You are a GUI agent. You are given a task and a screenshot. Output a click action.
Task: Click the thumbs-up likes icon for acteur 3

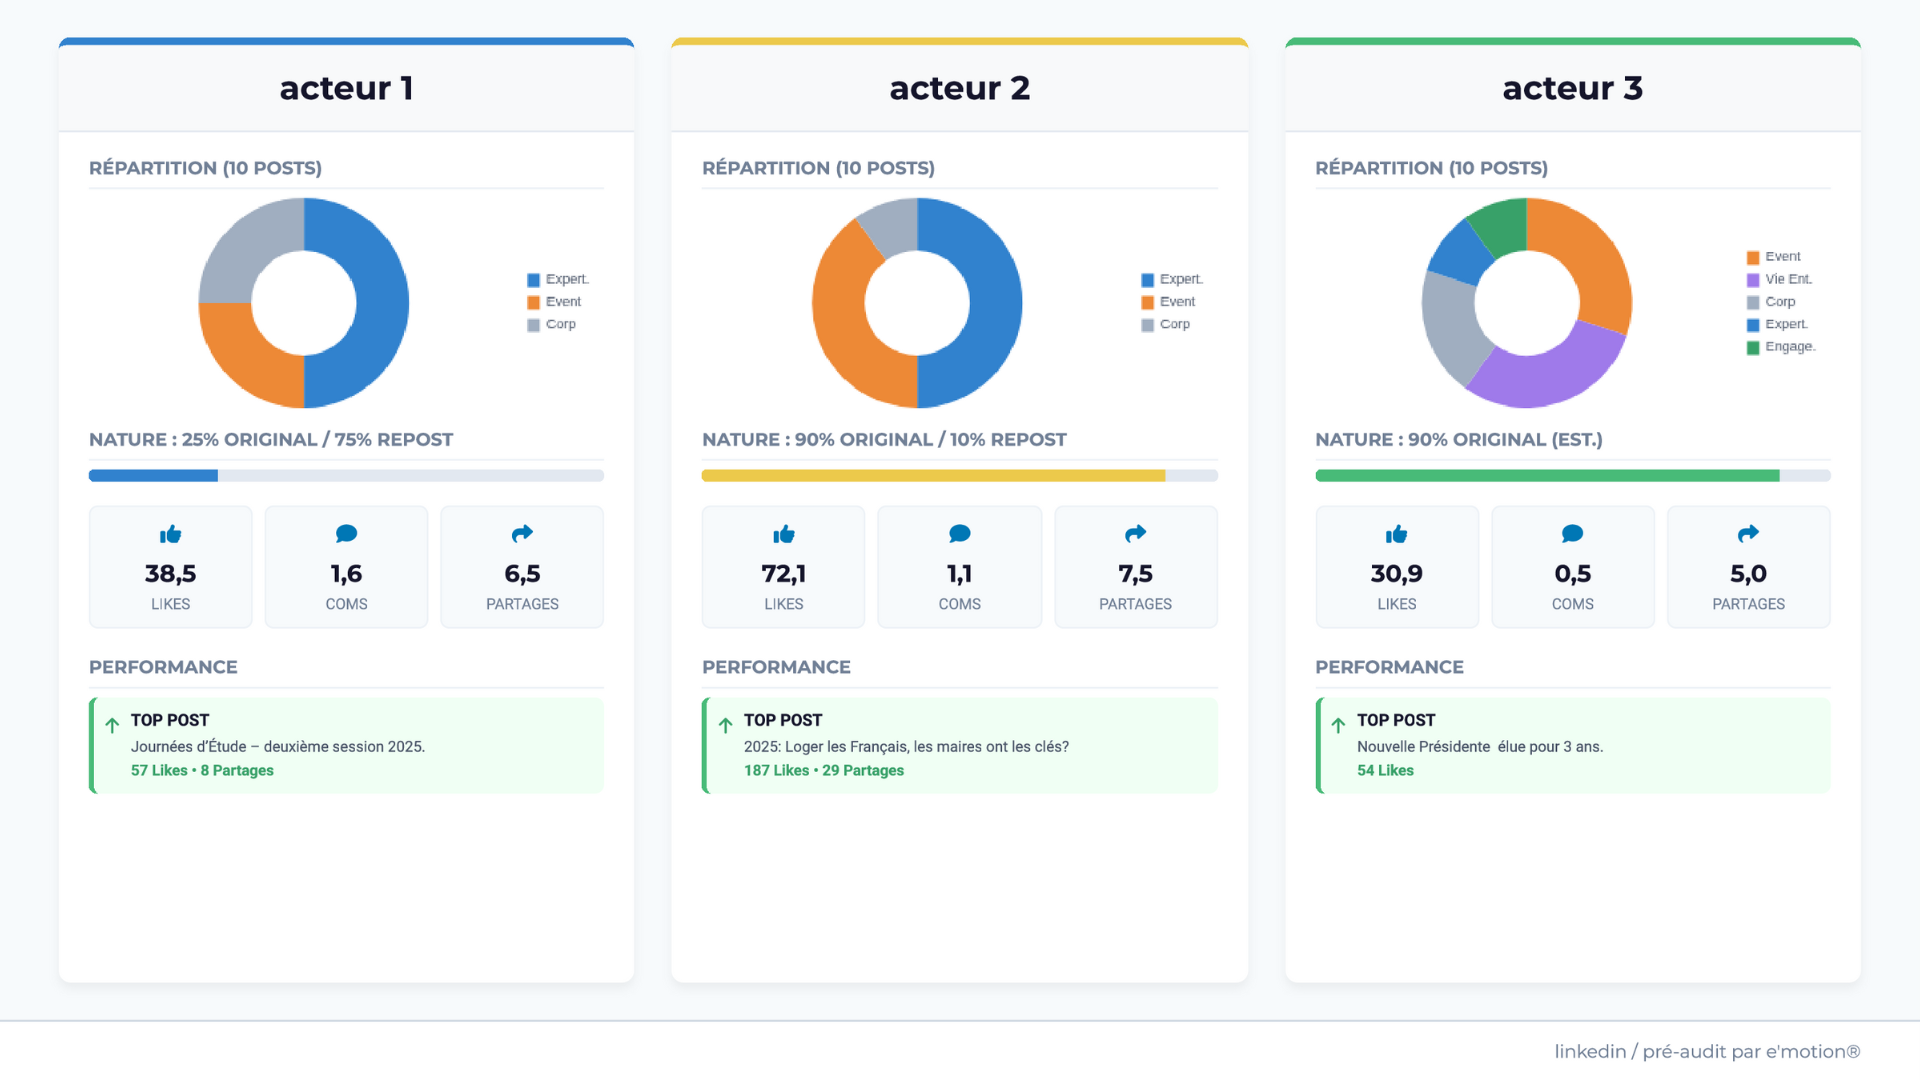click(1396, 534)
